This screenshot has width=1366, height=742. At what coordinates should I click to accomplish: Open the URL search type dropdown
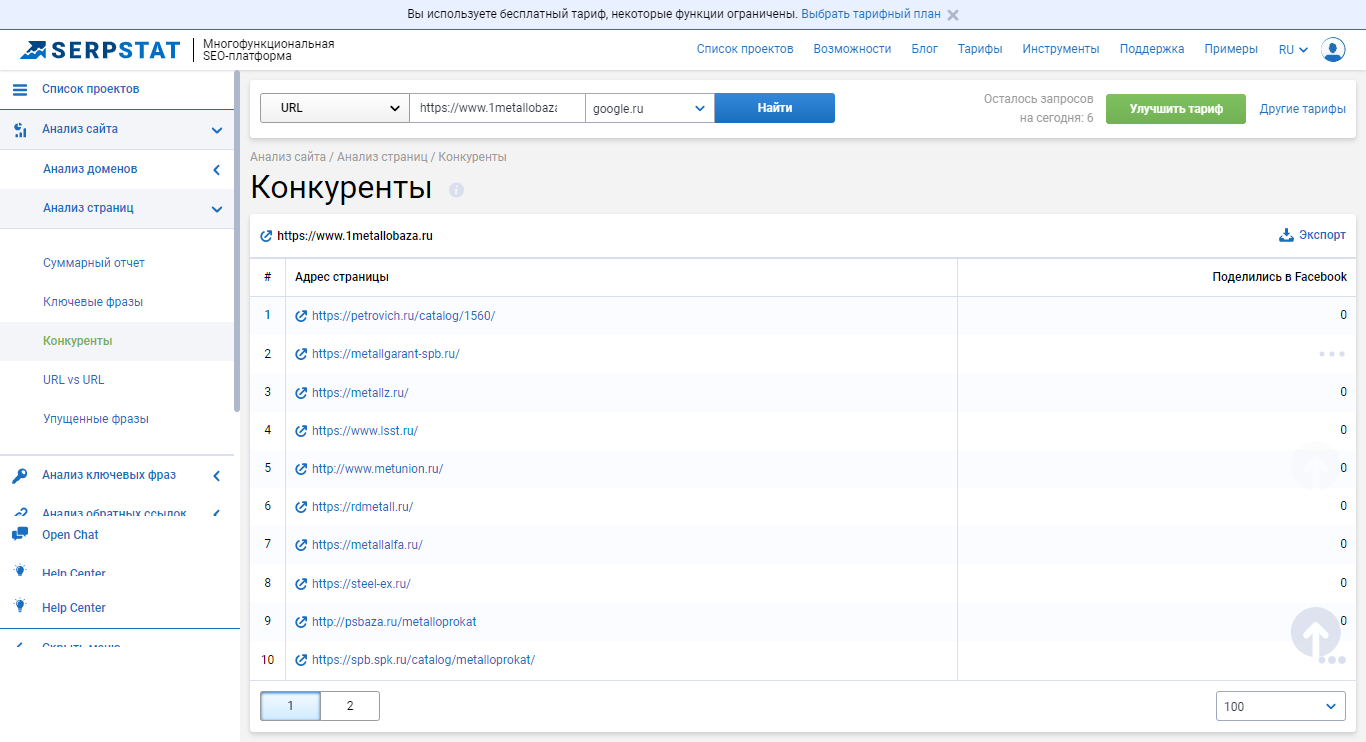coord(335,108)
